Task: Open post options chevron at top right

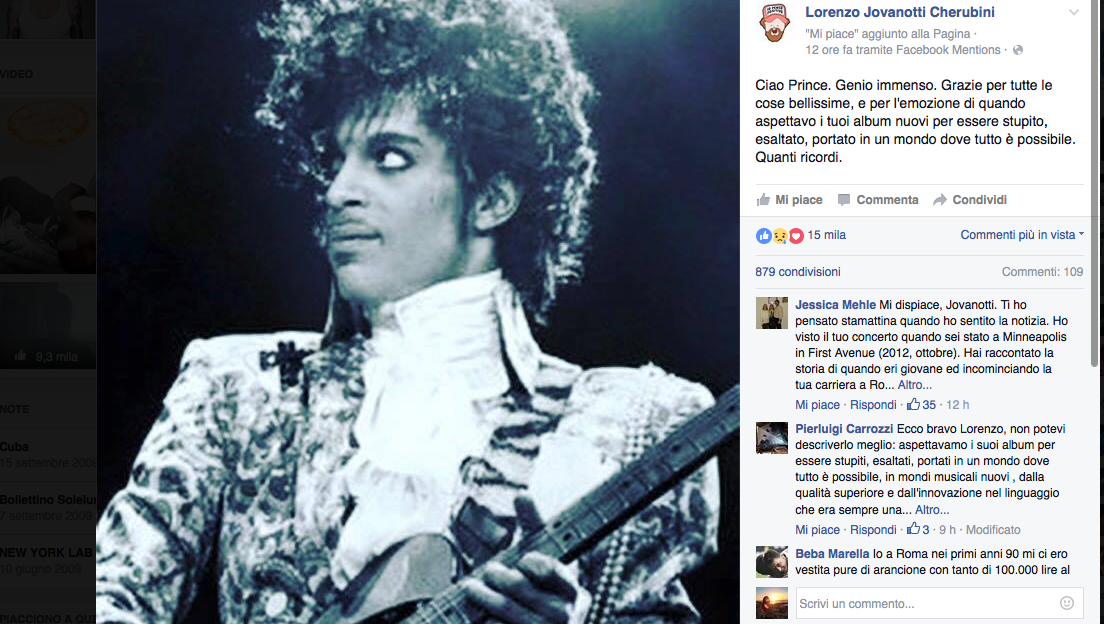Action: pyautogui.click(x=1074, y=12)
